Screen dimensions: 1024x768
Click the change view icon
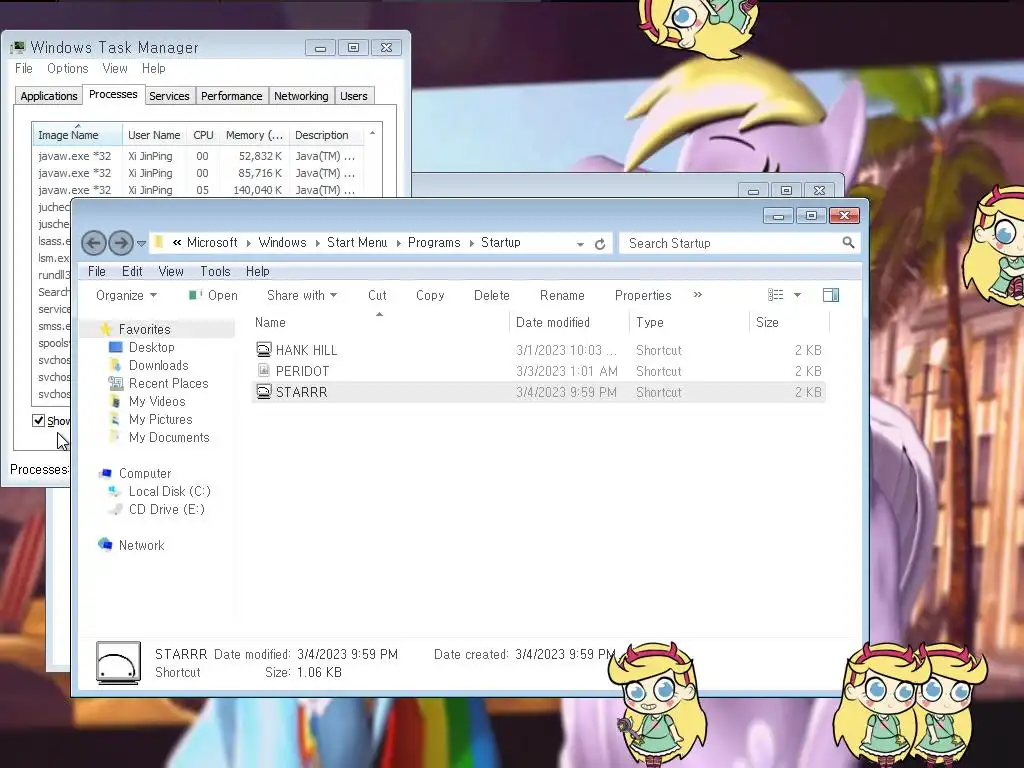775,295
